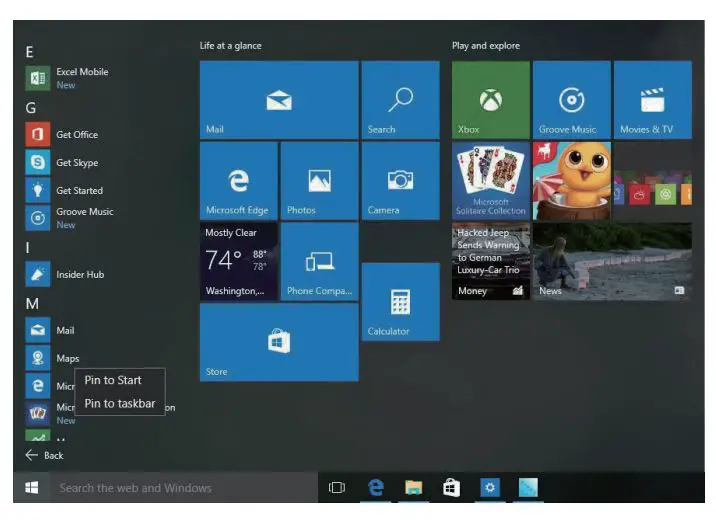Open the yellow bird game tile

(x=572, y=181)
